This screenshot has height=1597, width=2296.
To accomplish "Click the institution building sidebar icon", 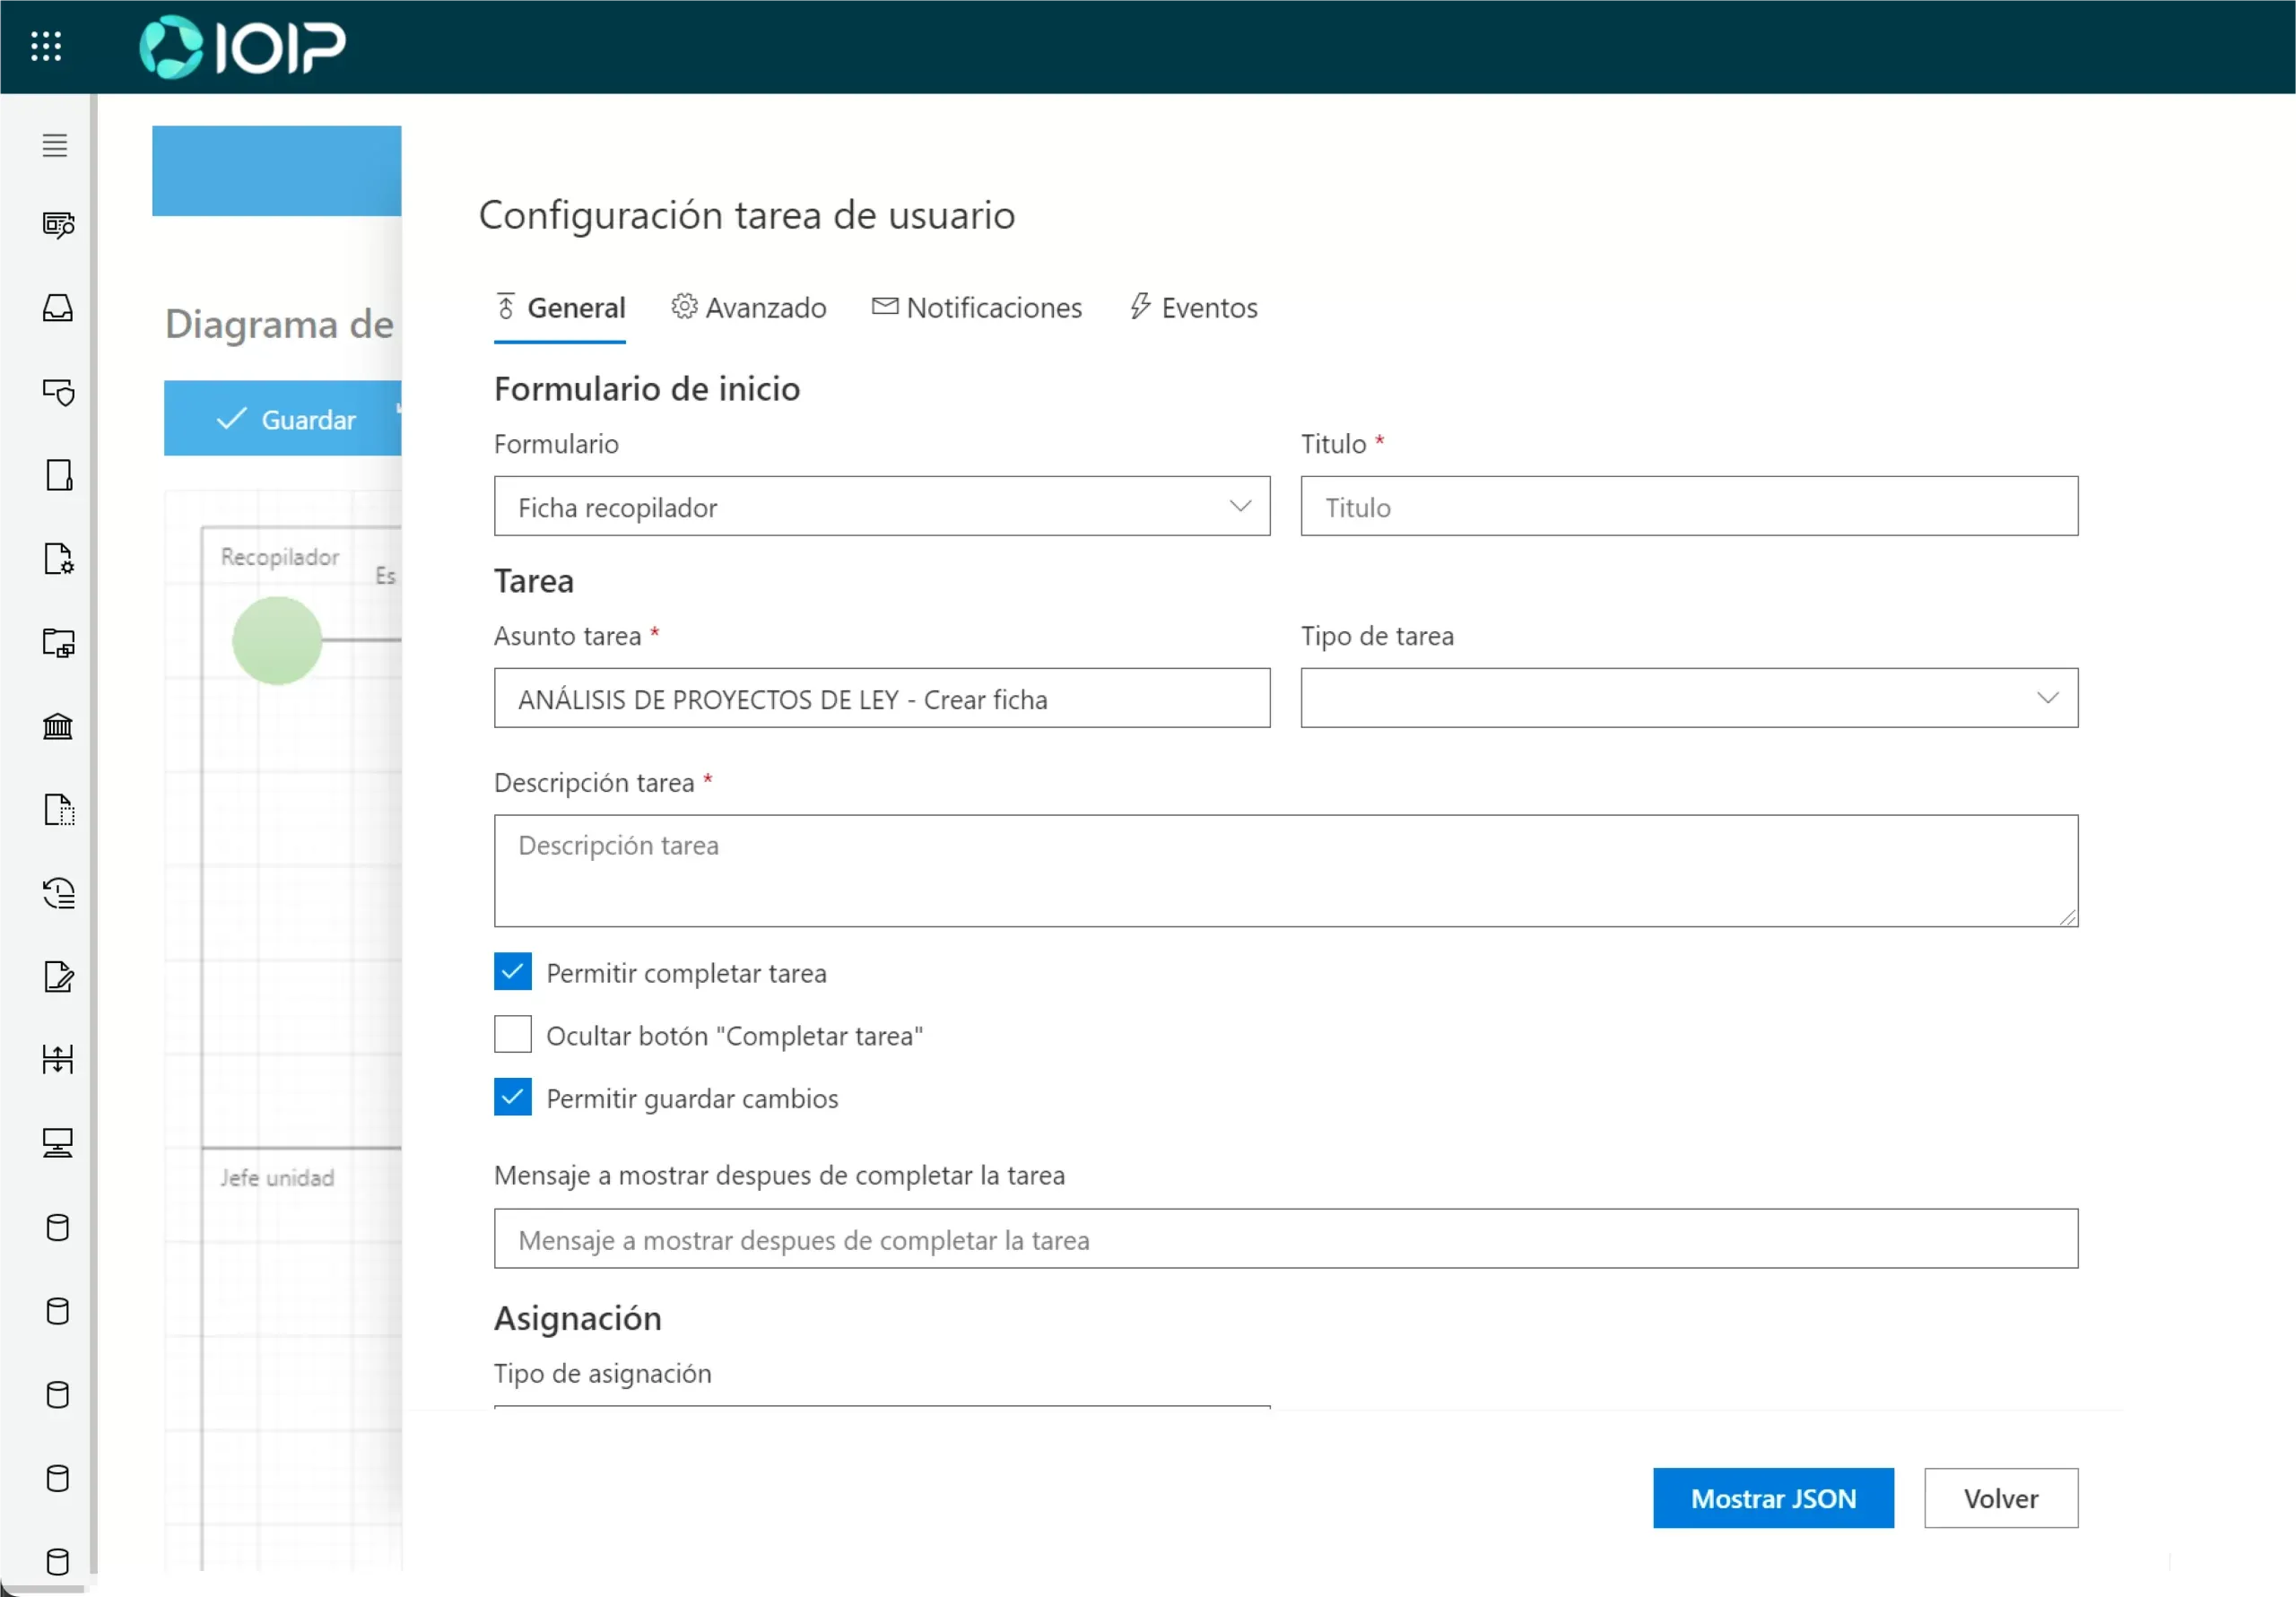I will pyautogui.click(x=57, y=726).
